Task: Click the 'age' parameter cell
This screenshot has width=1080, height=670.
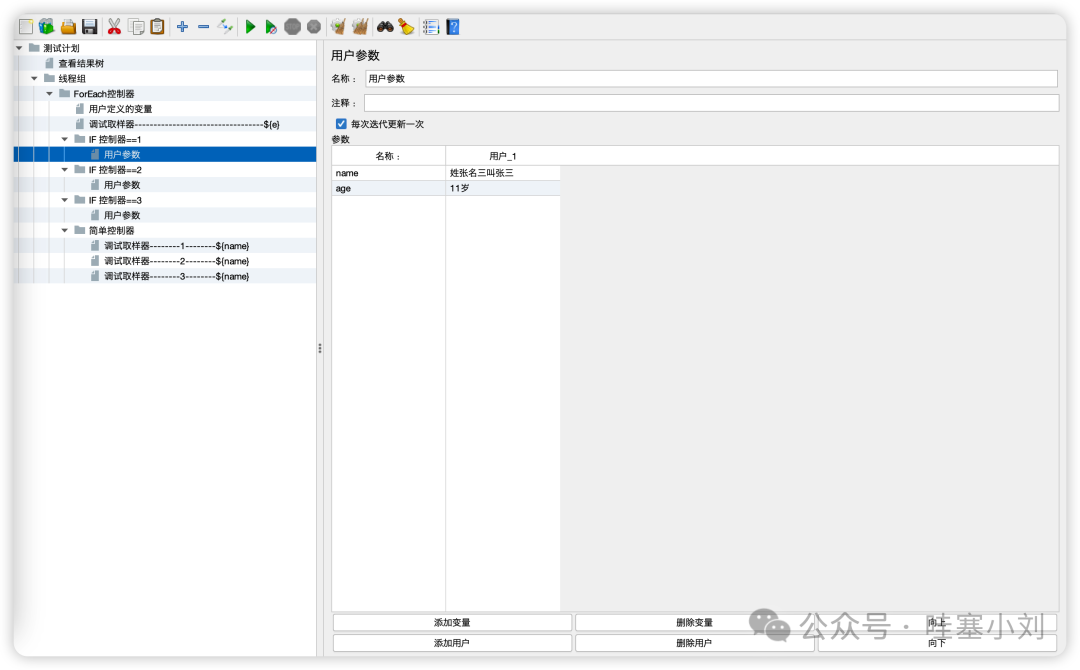Action: click(388, 188)
